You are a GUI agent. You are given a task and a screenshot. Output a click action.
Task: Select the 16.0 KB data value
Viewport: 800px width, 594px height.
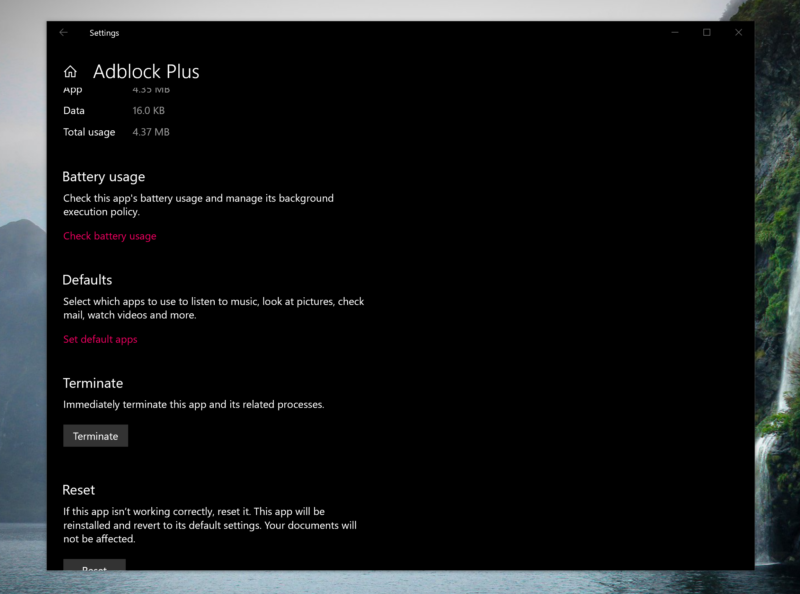click(x=148, y=110)
